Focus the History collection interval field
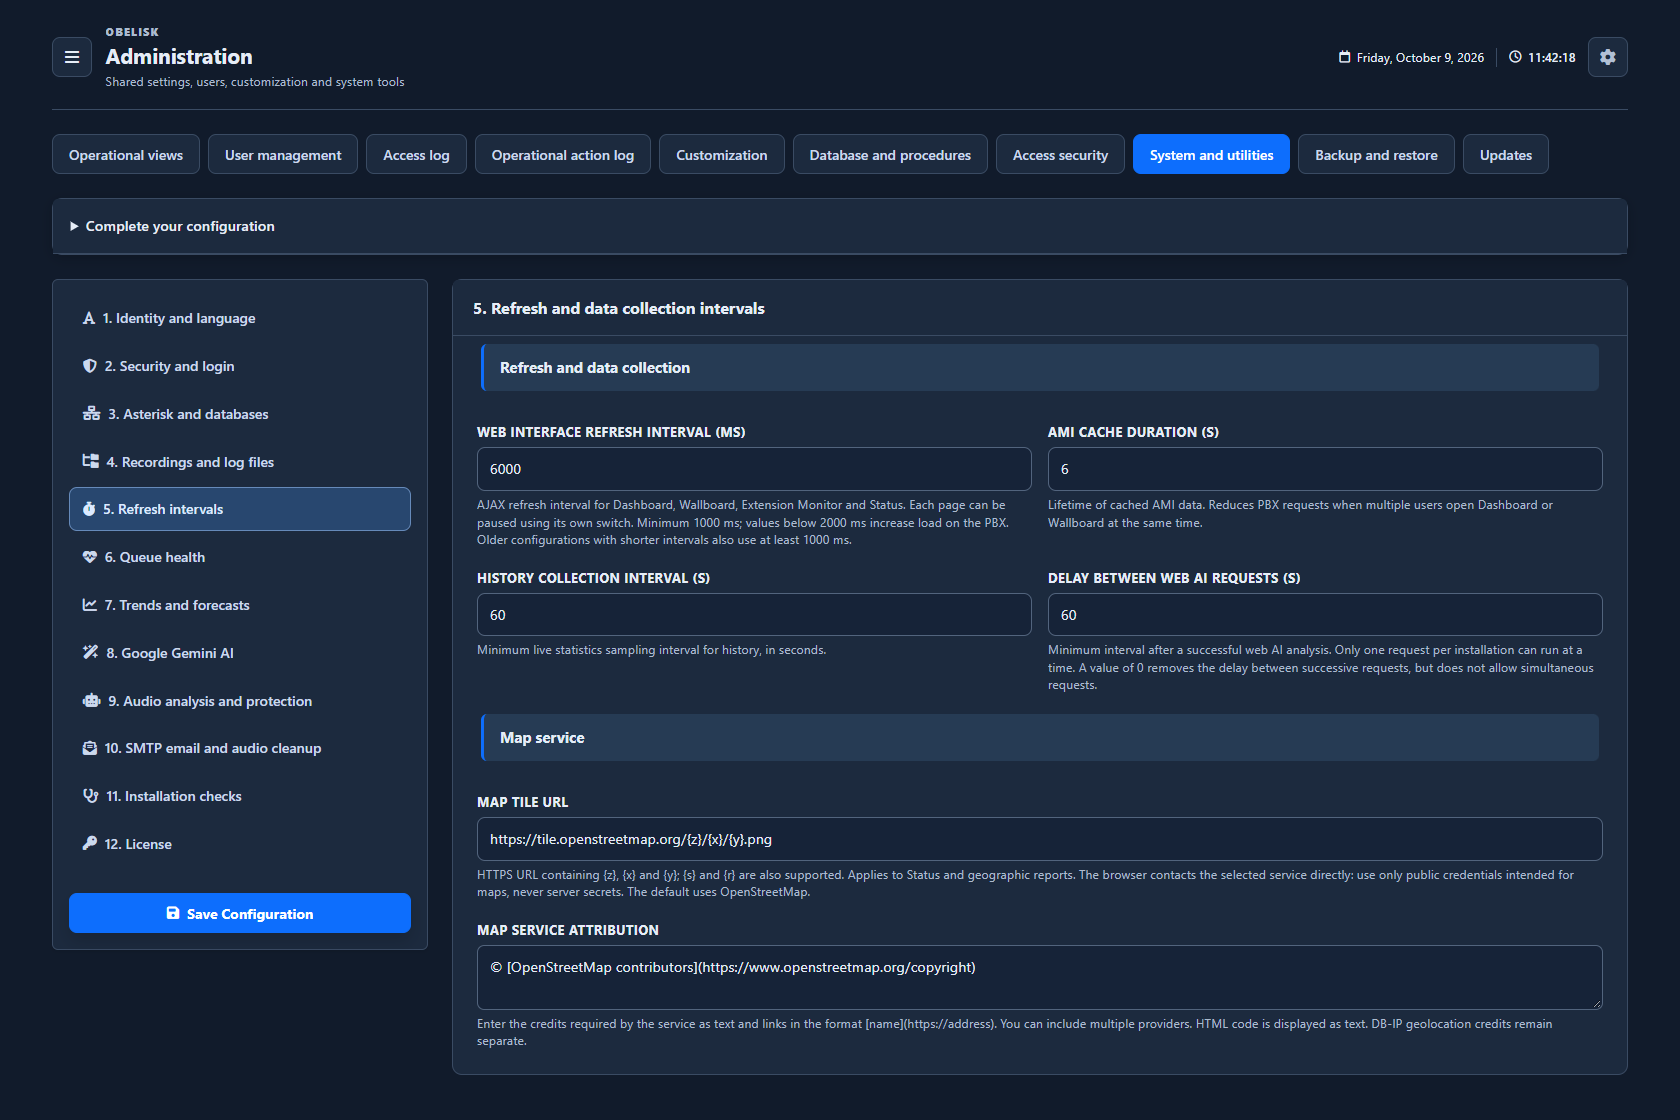The image size is (1680, 1120). 754,615
